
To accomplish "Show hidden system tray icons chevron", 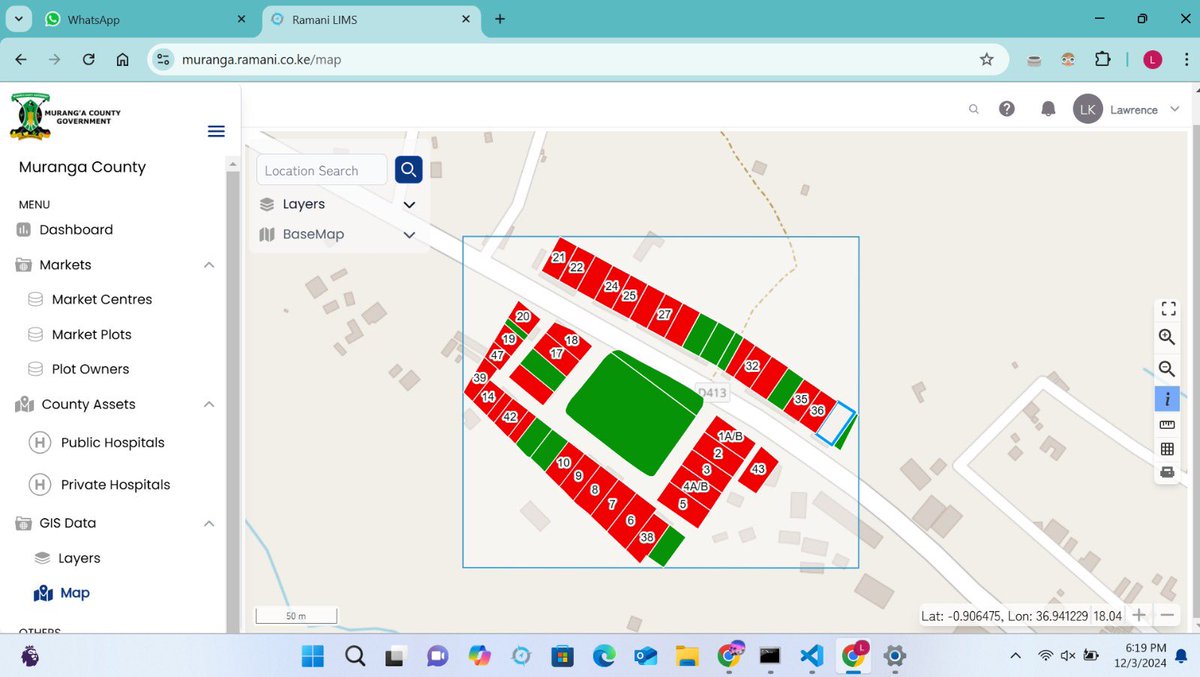I will tap(1016, 656).
